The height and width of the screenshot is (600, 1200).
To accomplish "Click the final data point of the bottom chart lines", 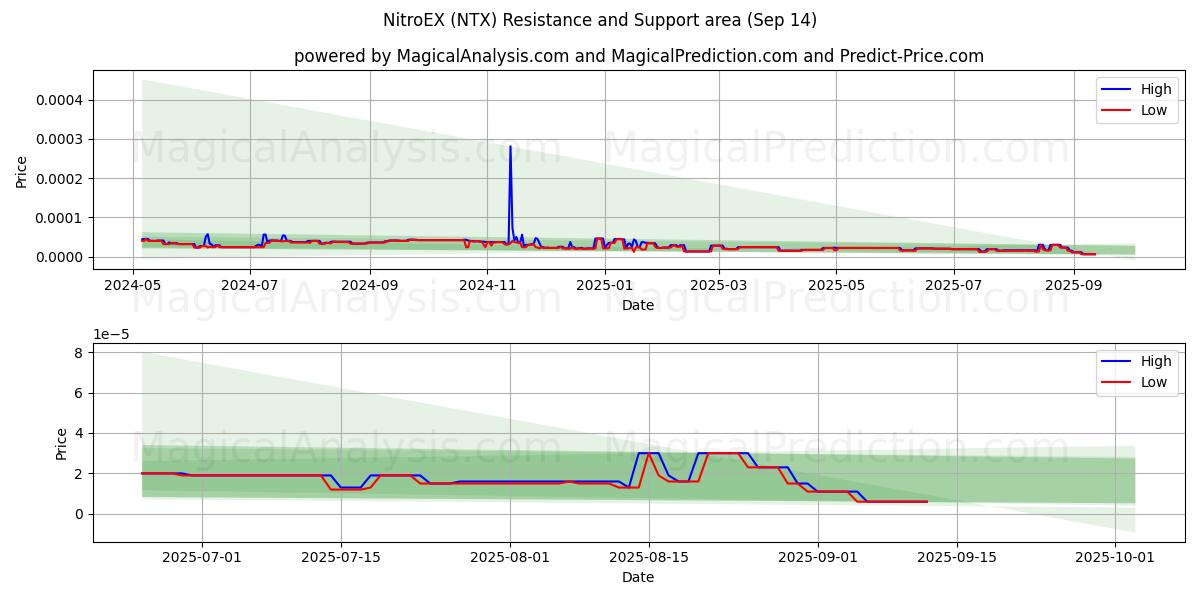I will click(927, 501).
